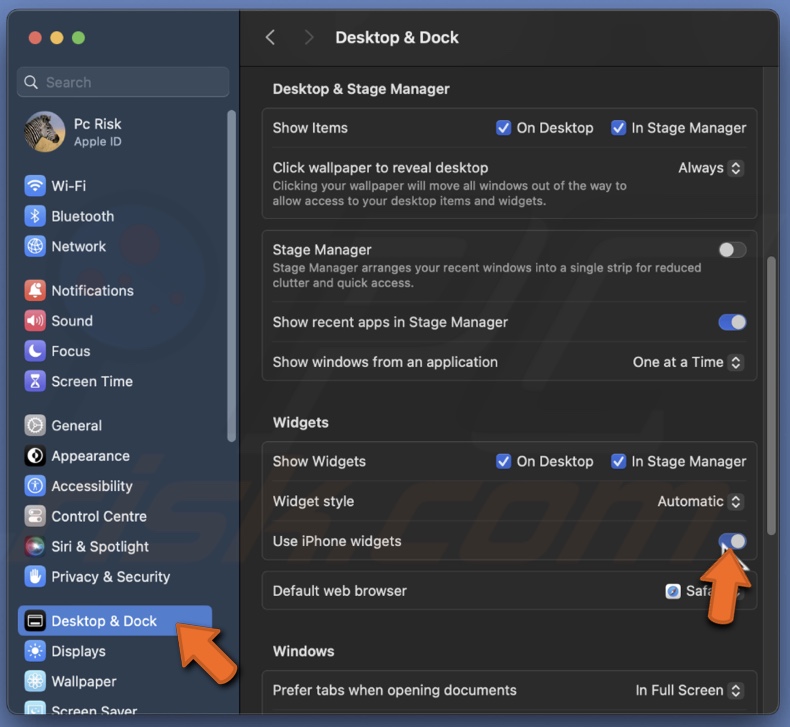Uncheck Show Items On Desktop checkbox

(504, 128)
